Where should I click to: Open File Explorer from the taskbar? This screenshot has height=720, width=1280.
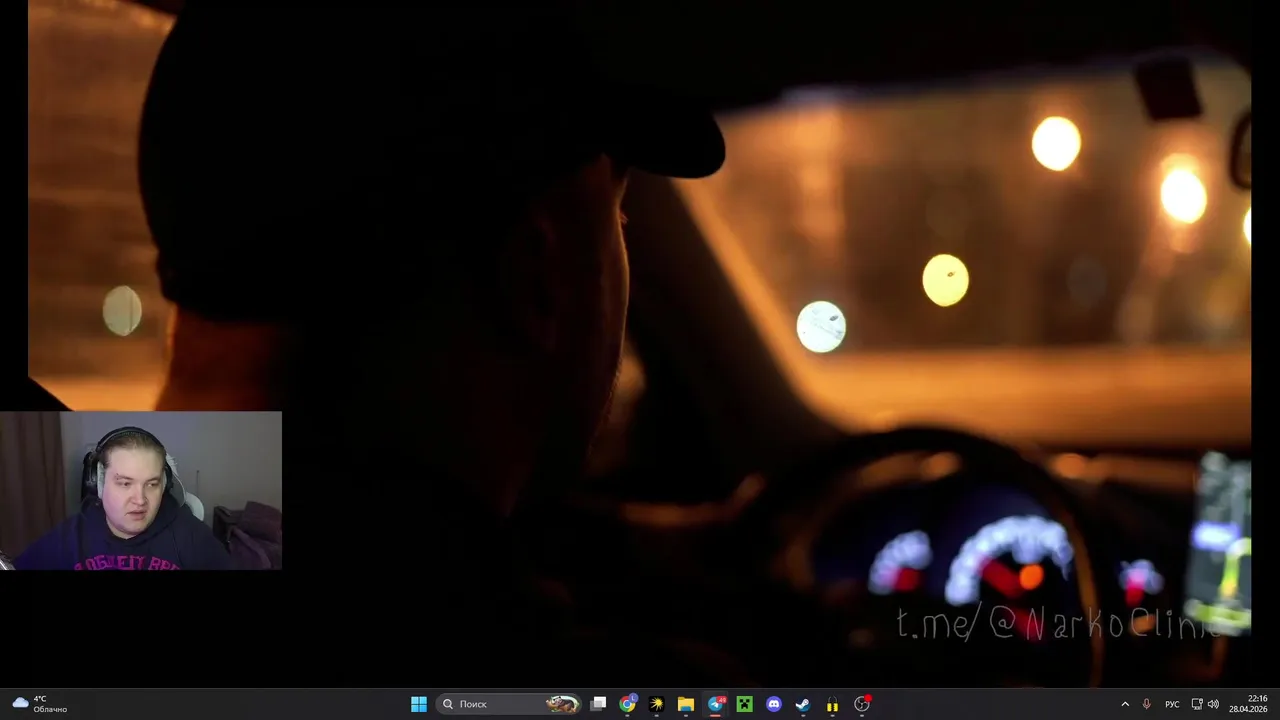(x=686, y=704)
